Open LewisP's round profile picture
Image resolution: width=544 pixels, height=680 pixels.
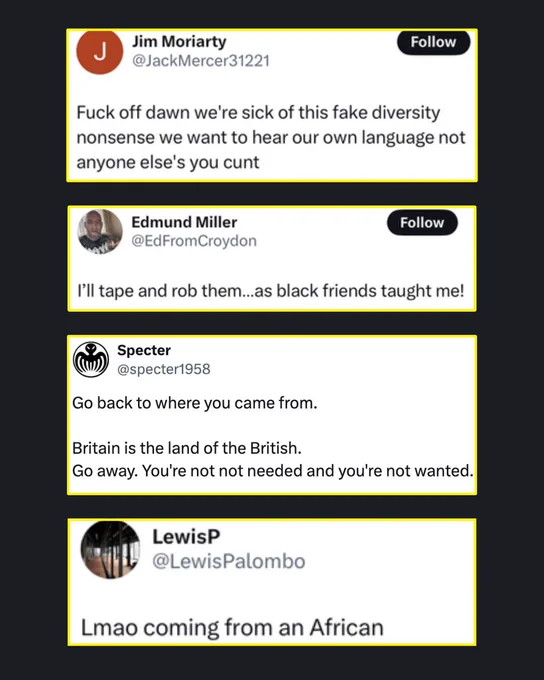click(x=111, y=550)
